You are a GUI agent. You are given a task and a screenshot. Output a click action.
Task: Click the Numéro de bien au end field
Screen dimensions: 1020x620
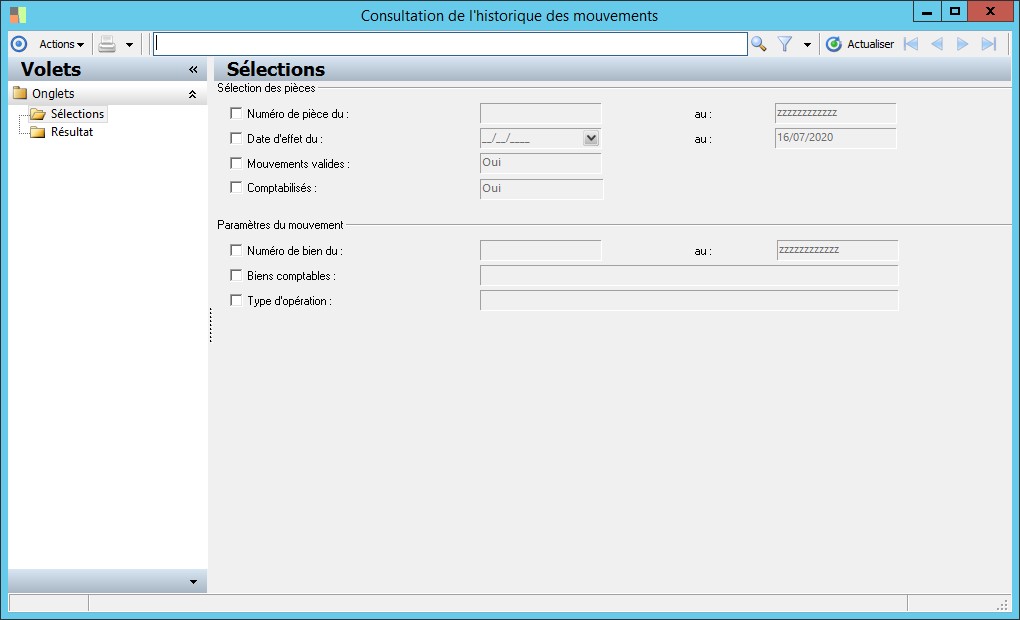coord(837,250)
